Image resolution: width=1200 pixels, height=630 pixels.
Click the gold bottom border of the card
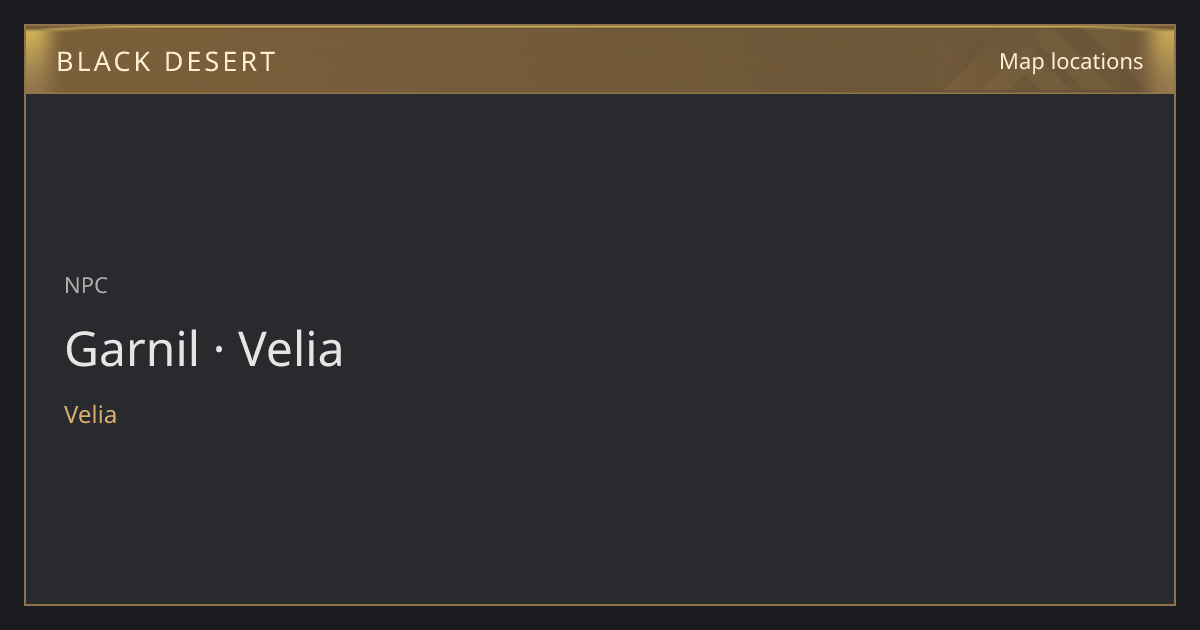click(x=600, y=604)
